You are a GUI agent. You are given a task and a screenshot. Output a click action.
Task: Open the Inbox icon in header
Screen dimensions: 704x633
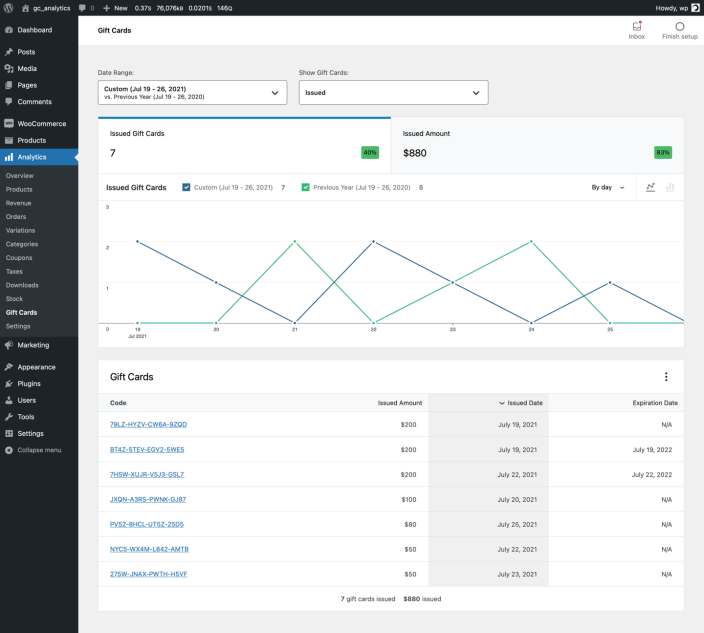[x=636, y=27]
